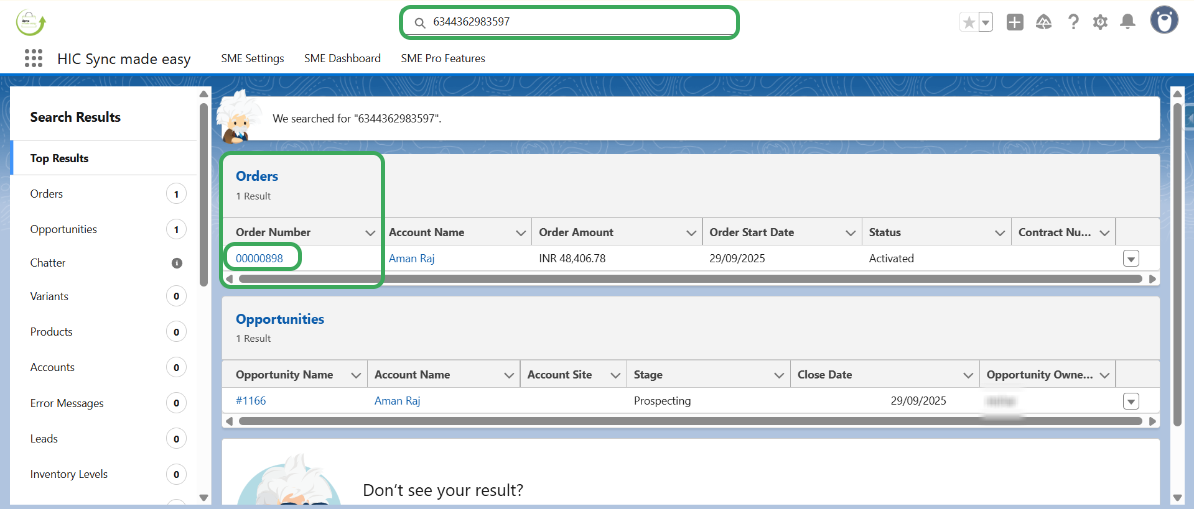This screenshot has width=1194, height=509.
Task: Open the Opportunities section heading link
Action: pos(279,319)
